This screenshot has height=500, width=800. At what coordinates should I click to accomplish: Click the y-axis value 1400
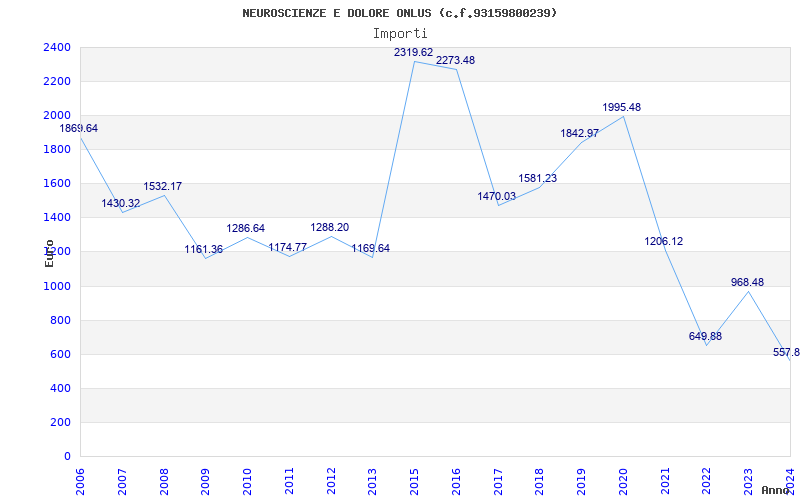[x=57, y=218]
